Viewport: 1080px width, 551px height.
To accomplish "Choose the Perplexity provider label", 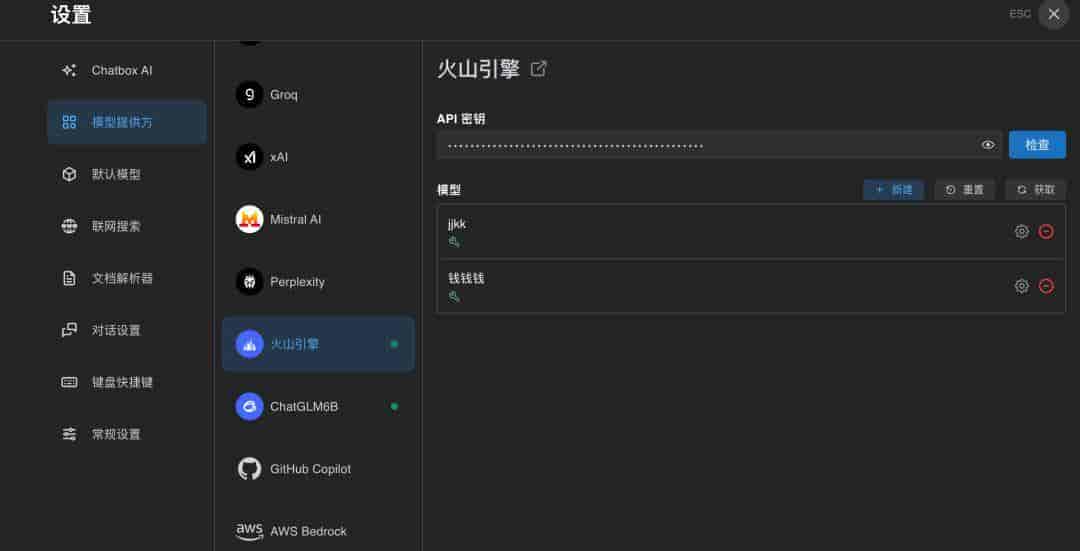I will pyautogui.click(x=298, y=282).
